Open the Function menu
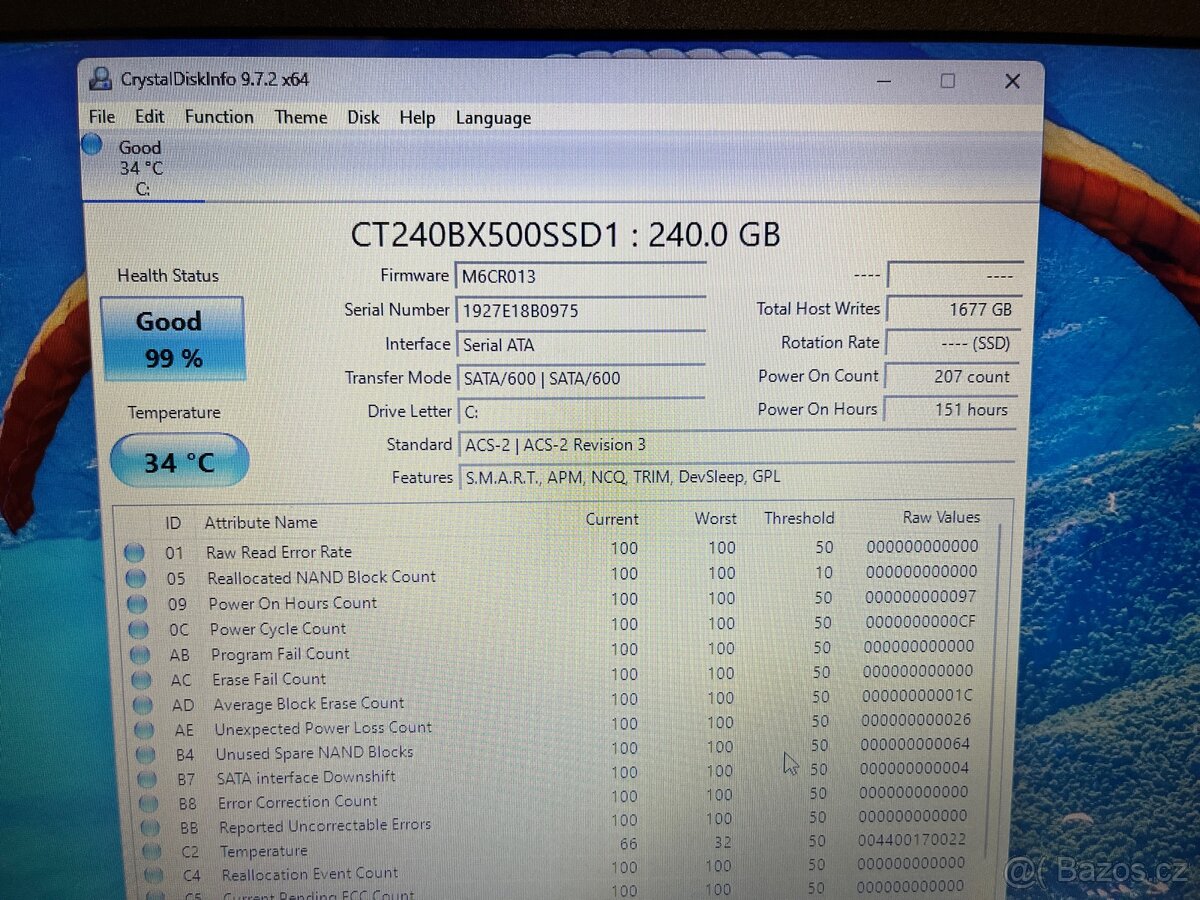Screen dimensions: 1200x900 (219, 117)
